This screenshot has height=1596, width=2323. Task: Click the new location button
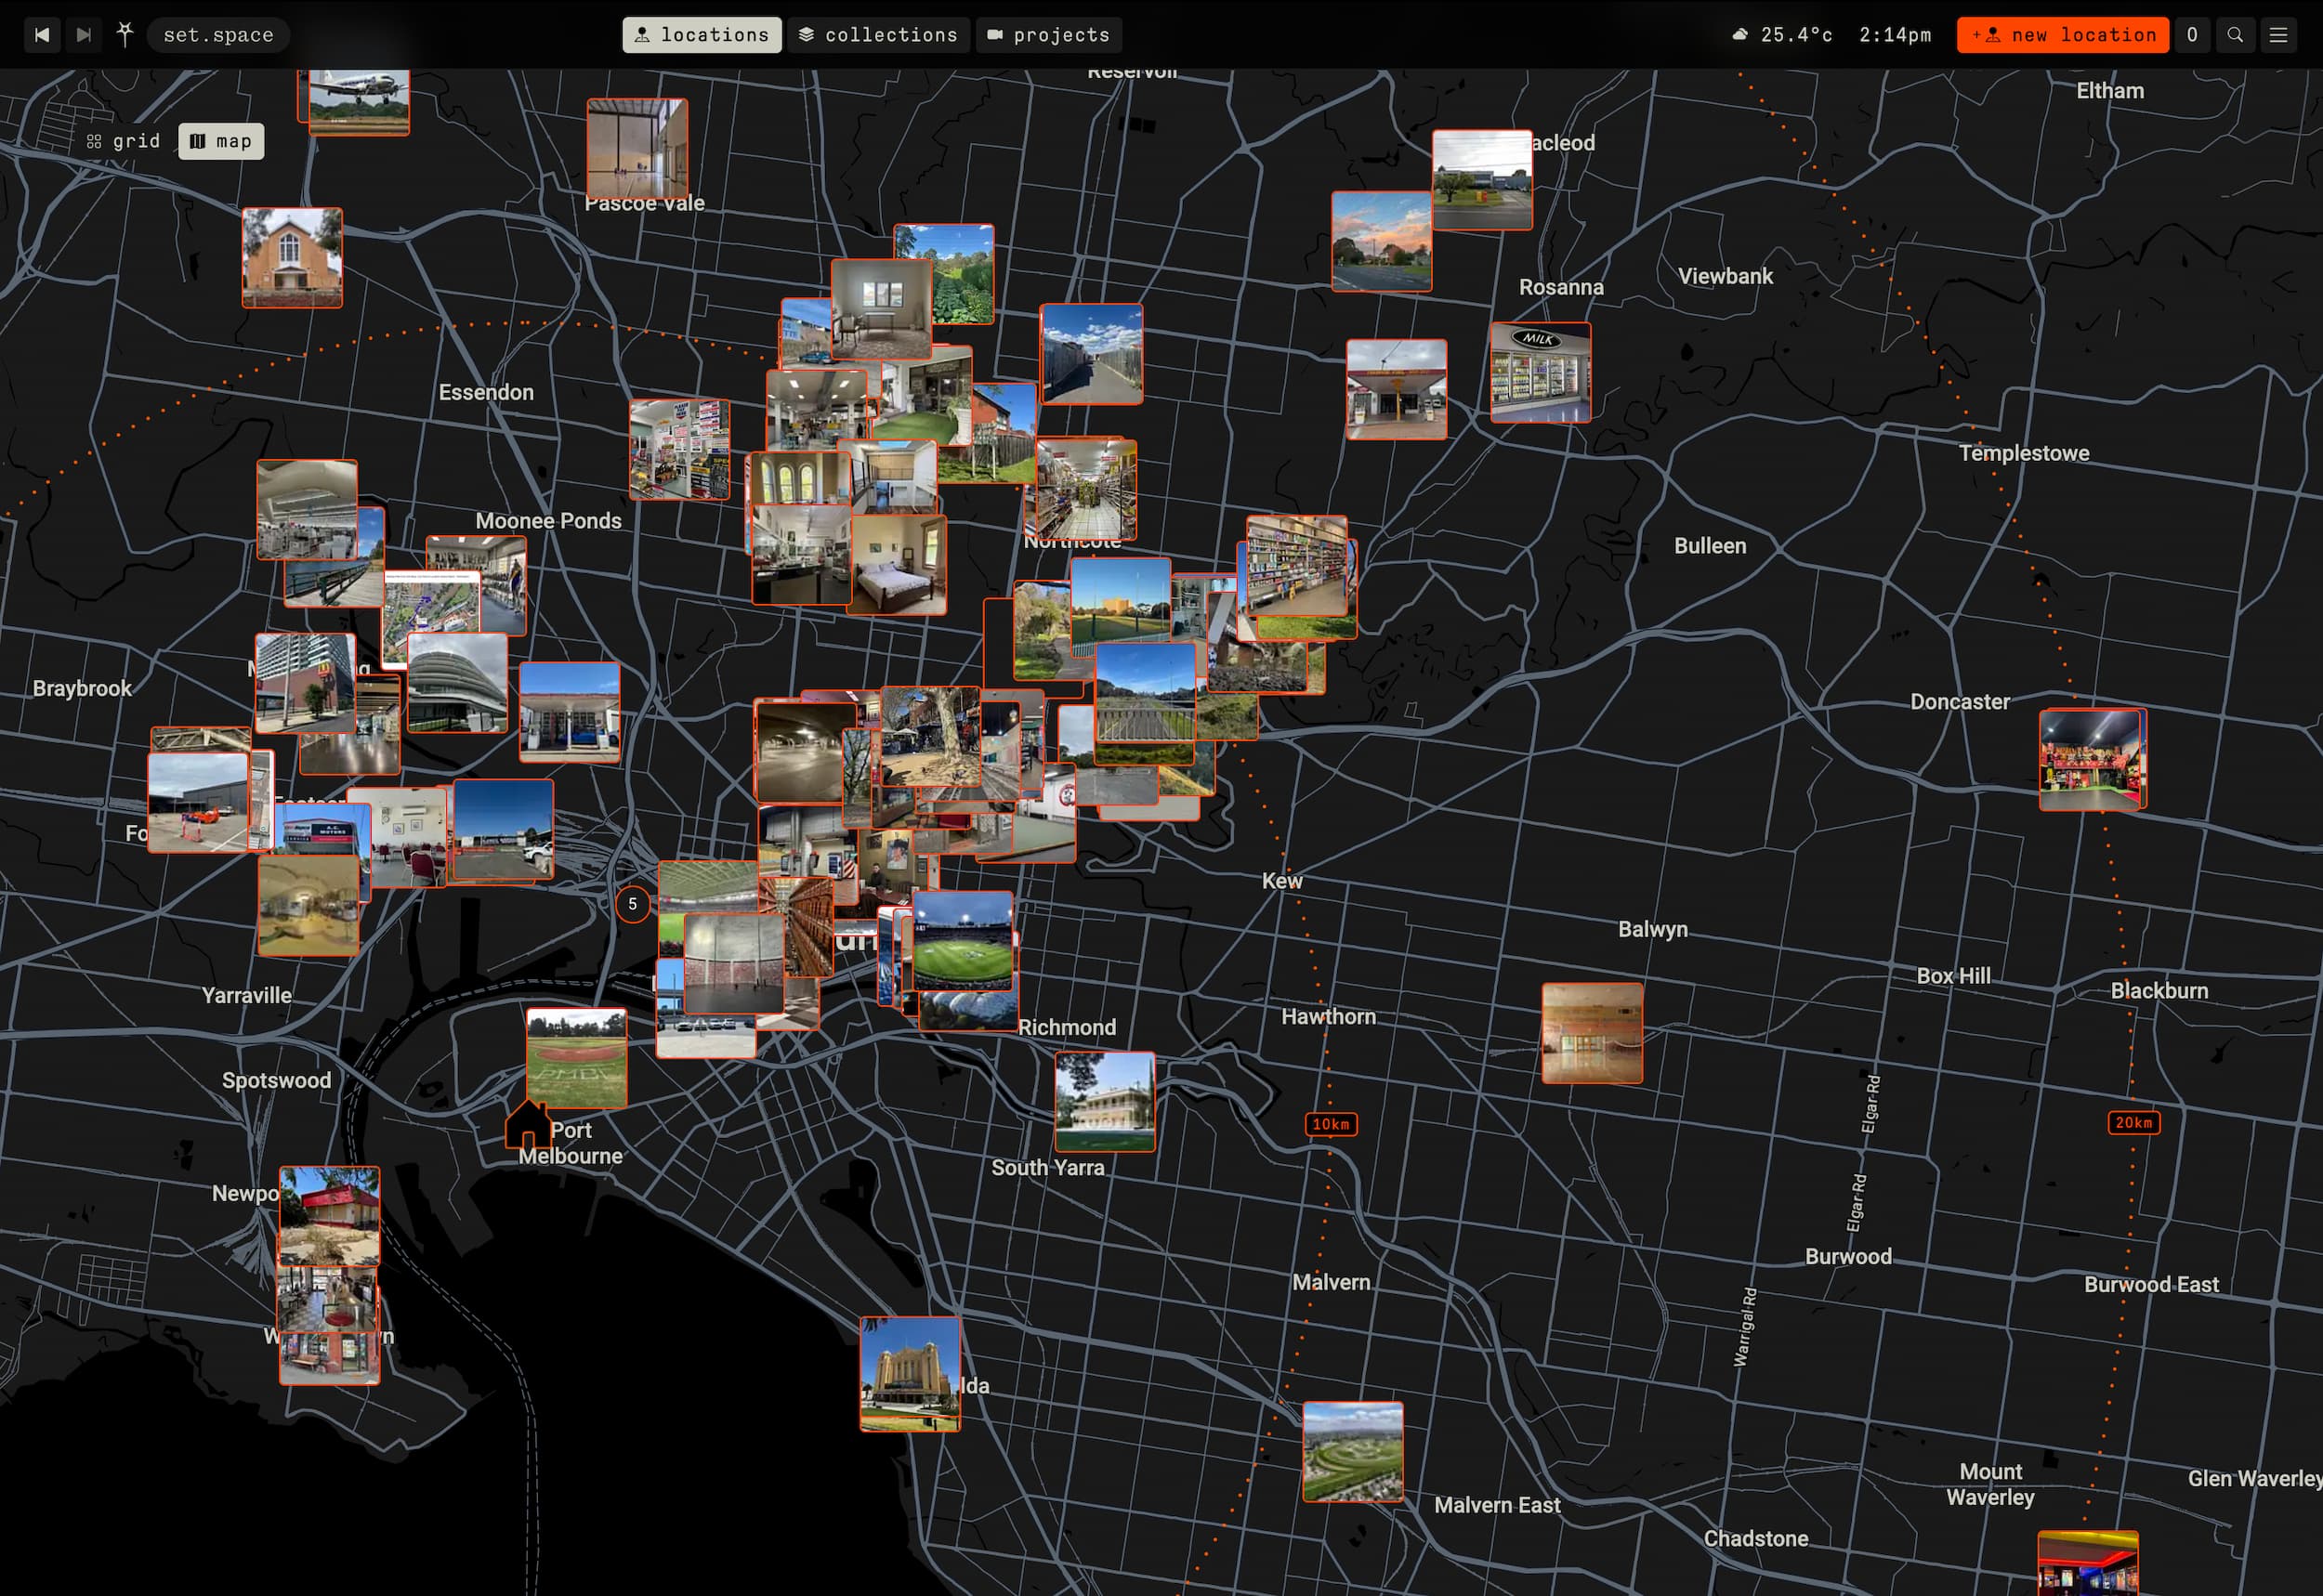pyautogui.click(x=2063, y=35)
